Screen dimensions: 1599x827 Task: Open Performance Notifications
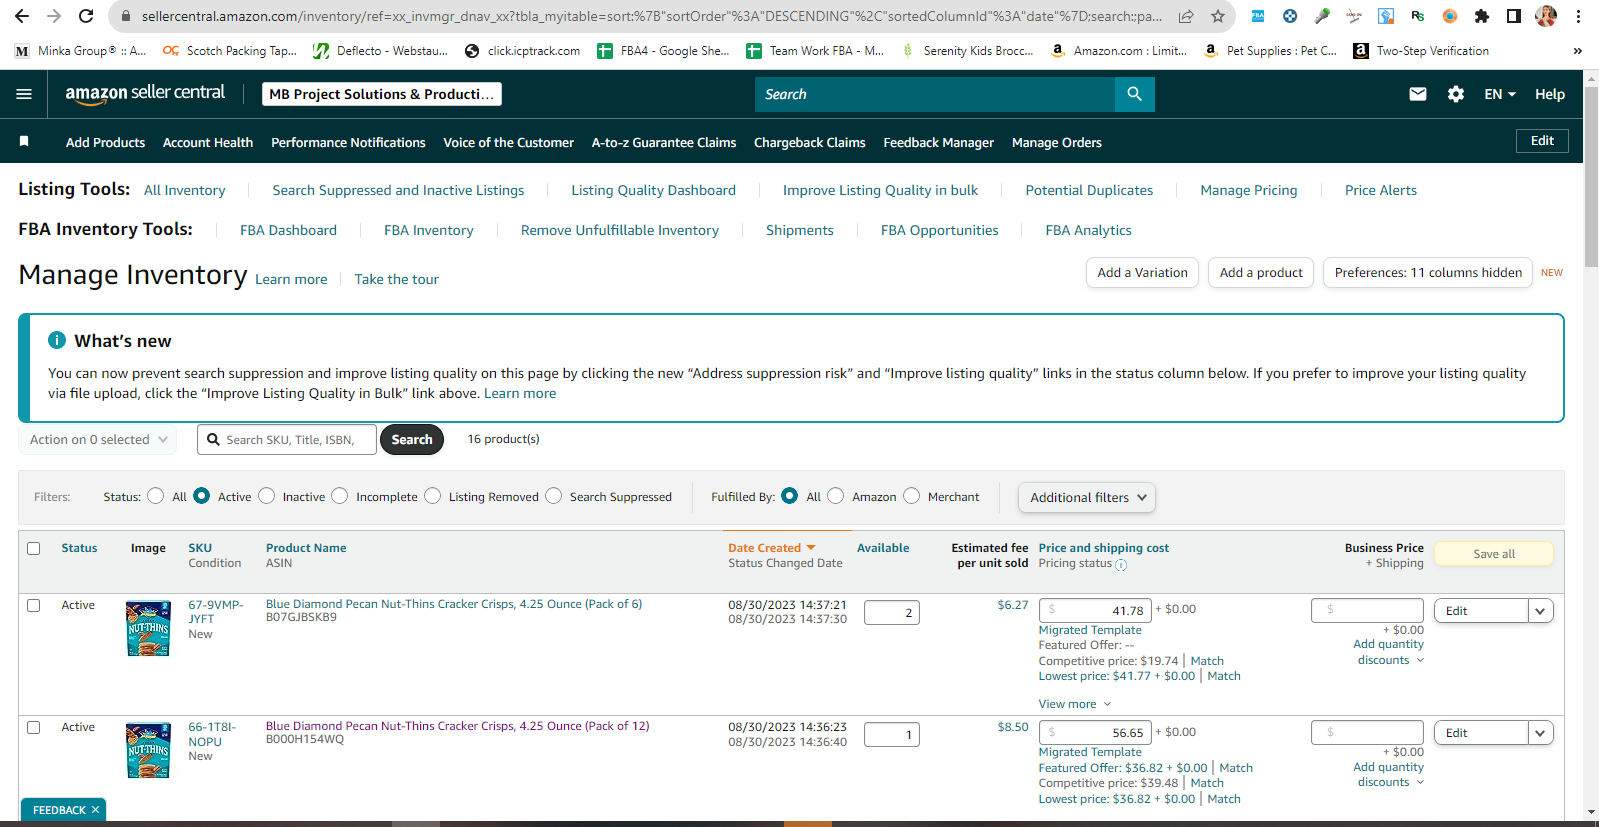348,143
